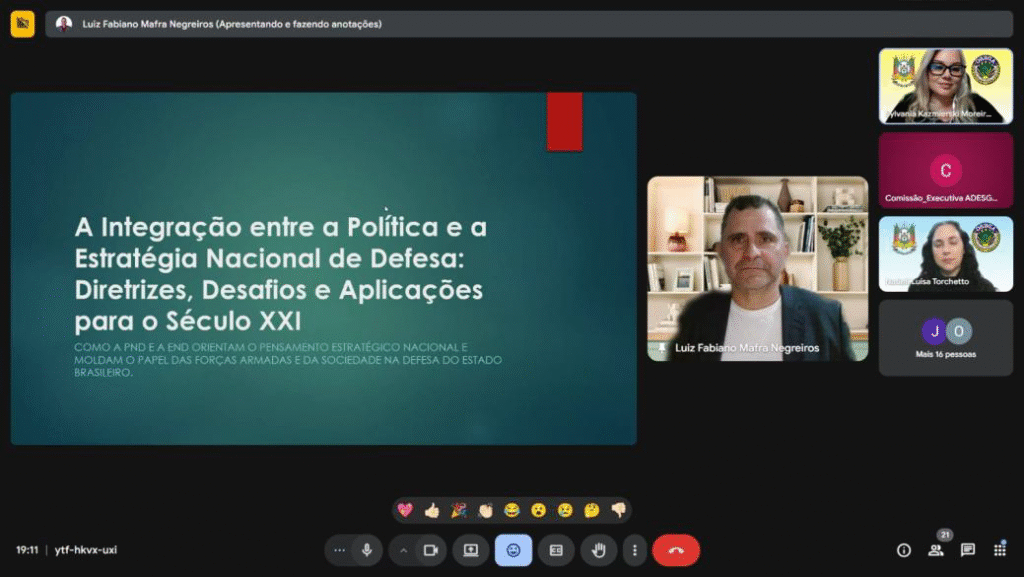
Task: Click the present screen icon
Action: click(x=470, y=550)
